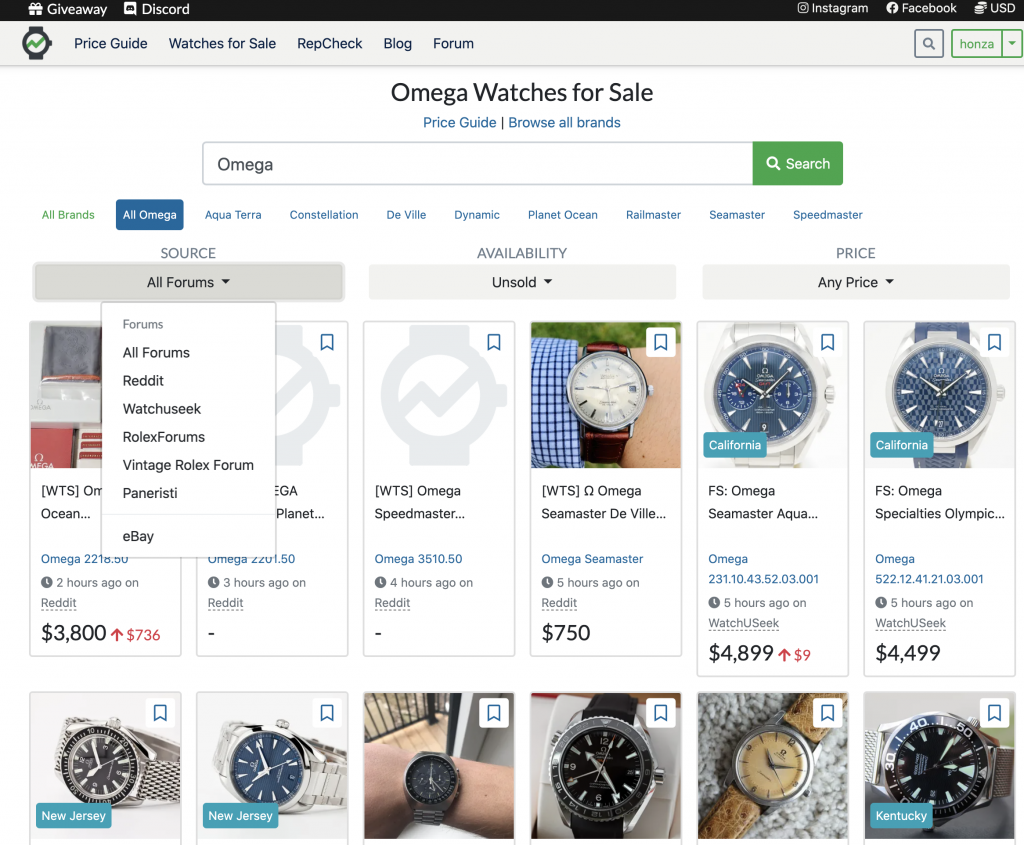Screen dimensions: 1024x845
Task: Click the Kentucky location tag
Action: (x=901, y=816)
